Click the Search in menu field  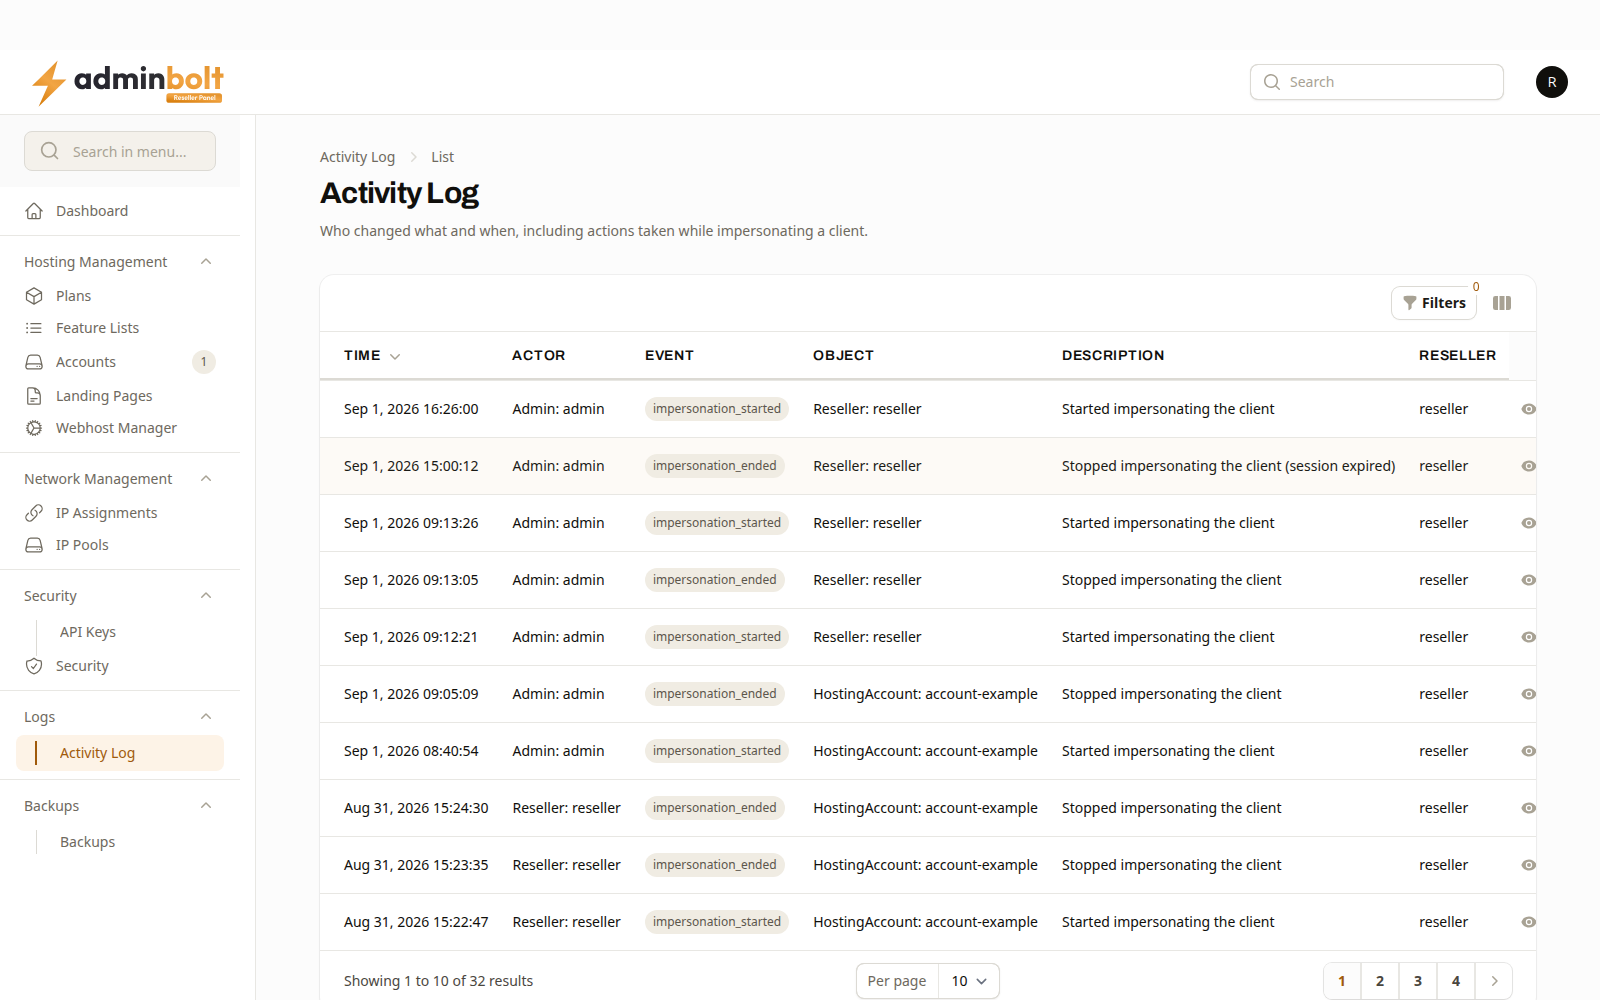(120, 151)
